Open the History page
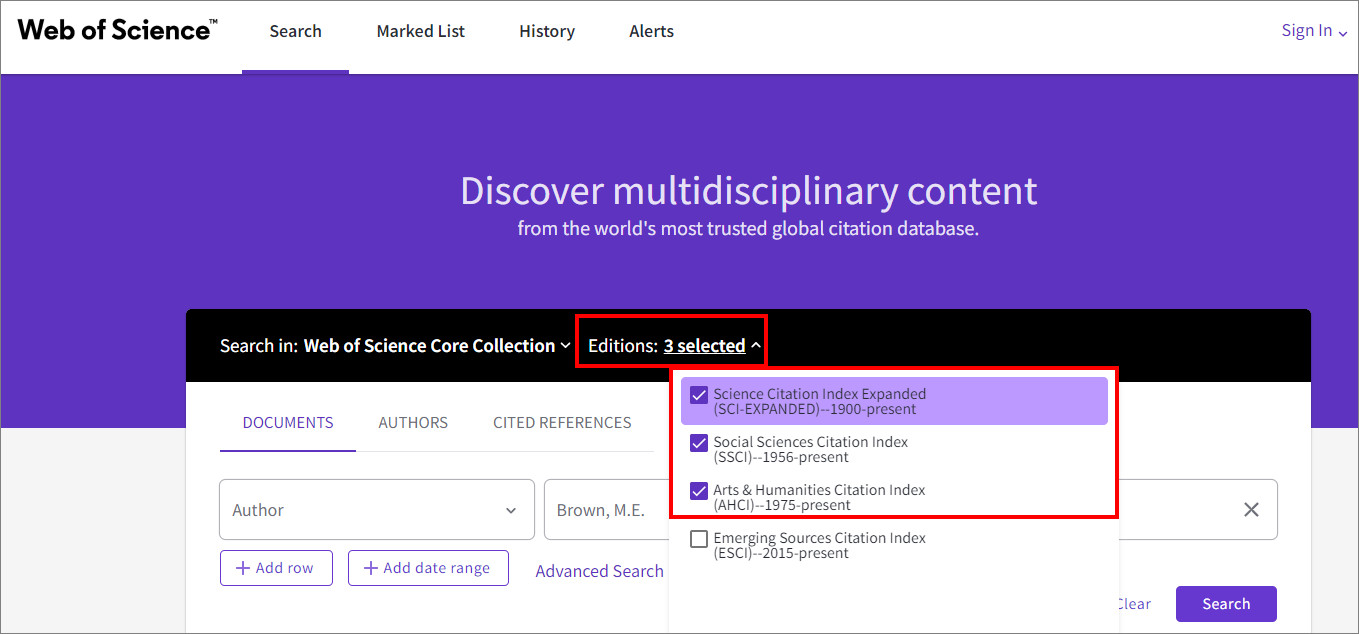 [547, 31]
